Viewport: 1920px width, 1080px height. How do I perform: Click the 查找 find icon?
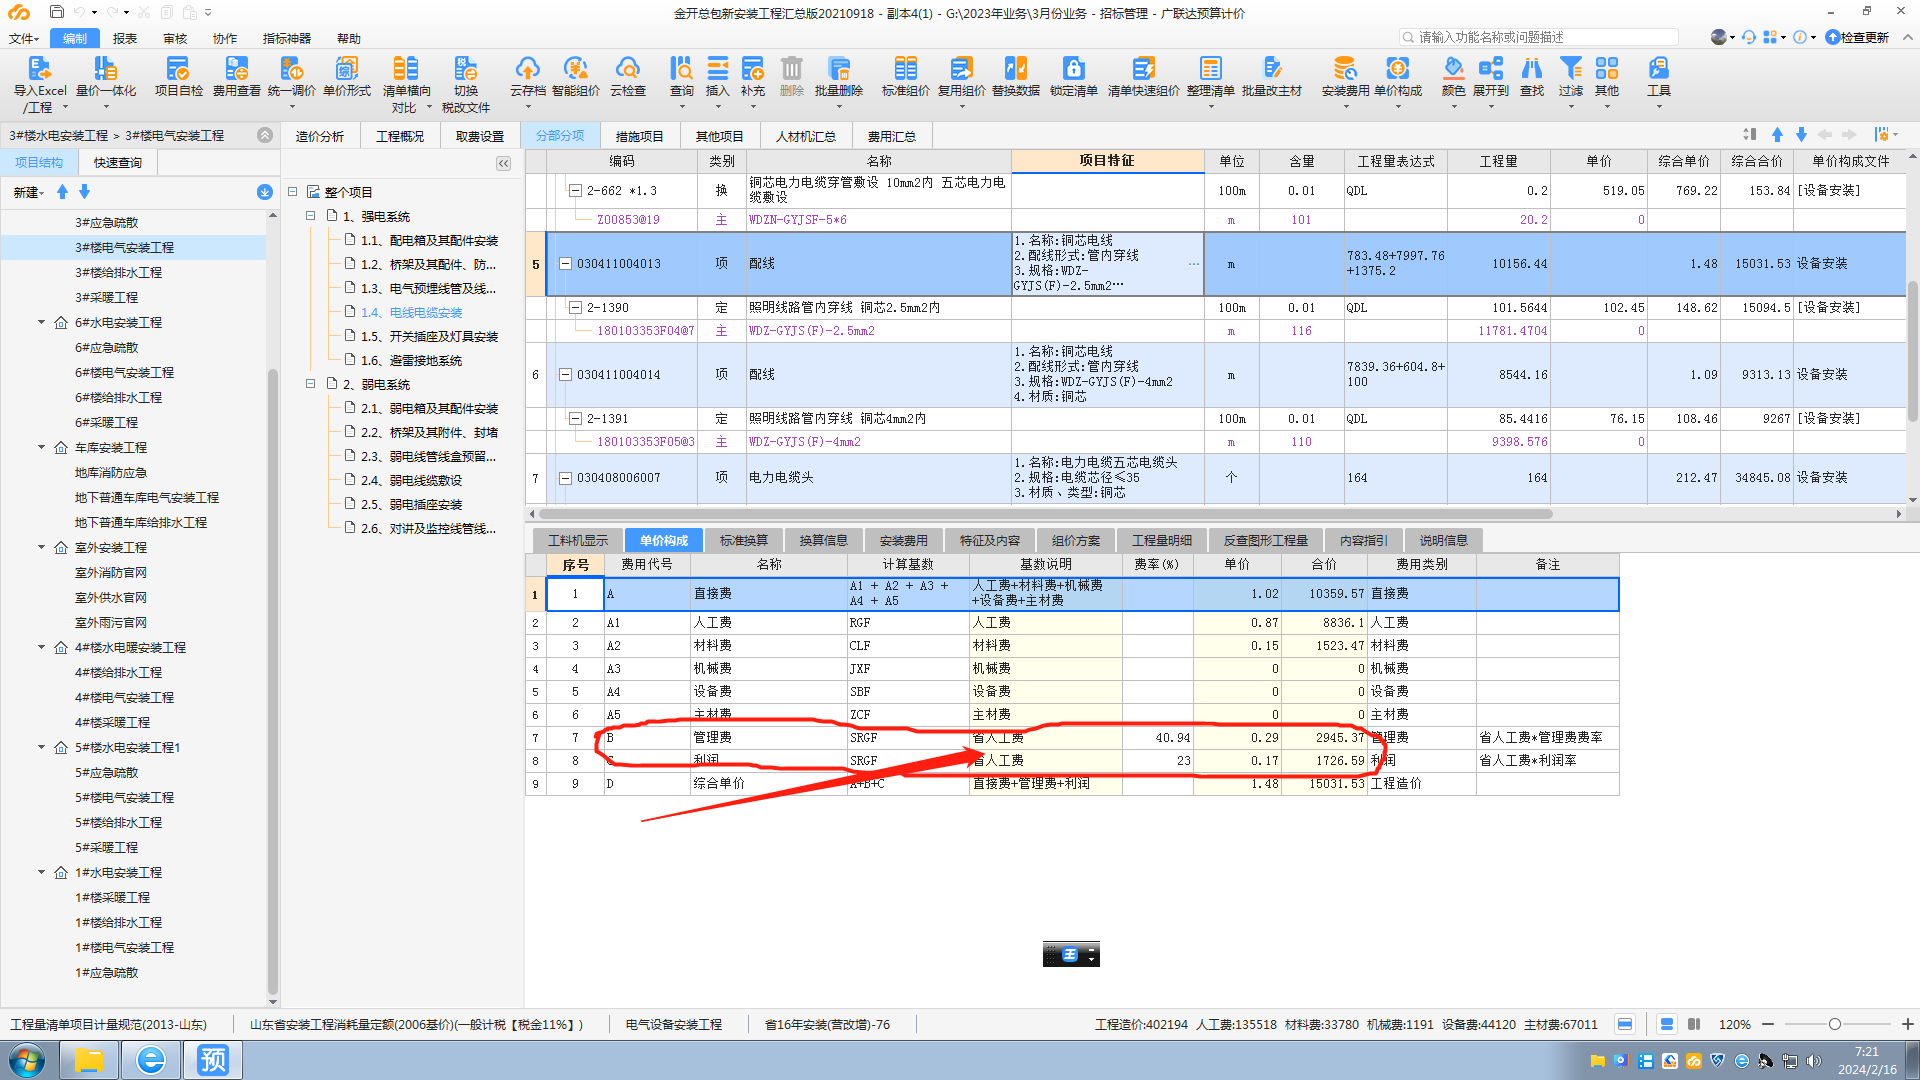[1531, 69]
